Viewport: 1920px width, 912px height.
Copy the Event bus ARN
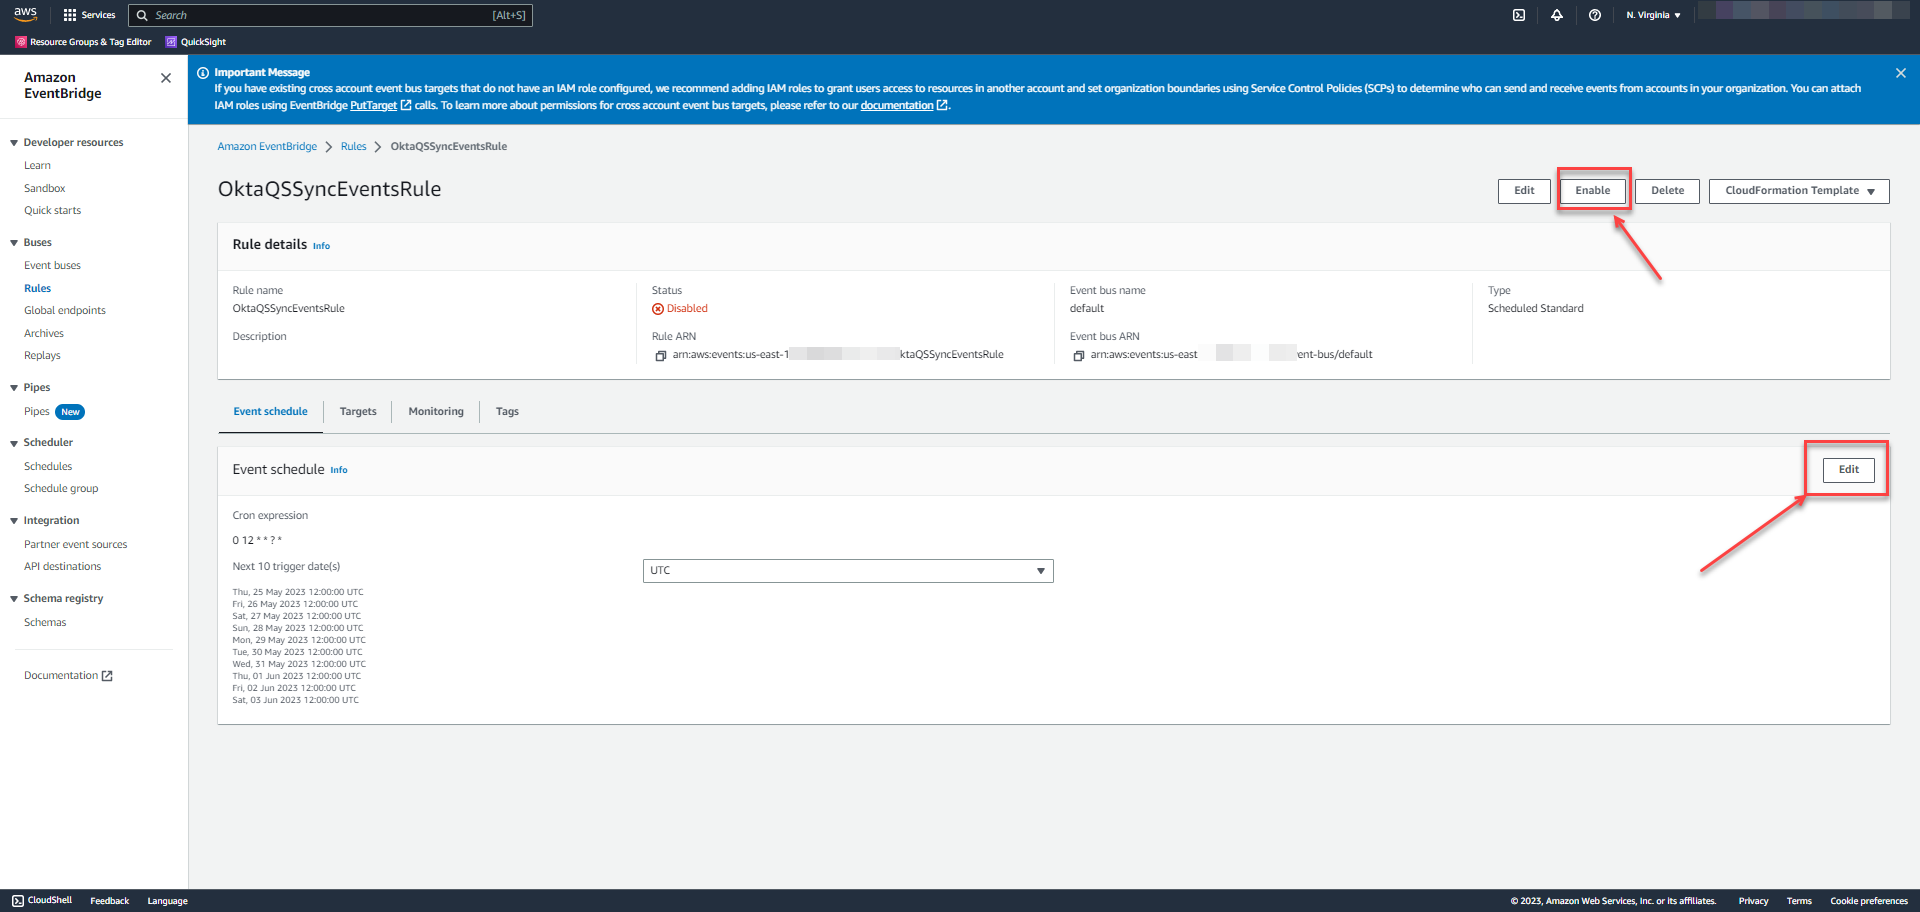pos(1078,355)
